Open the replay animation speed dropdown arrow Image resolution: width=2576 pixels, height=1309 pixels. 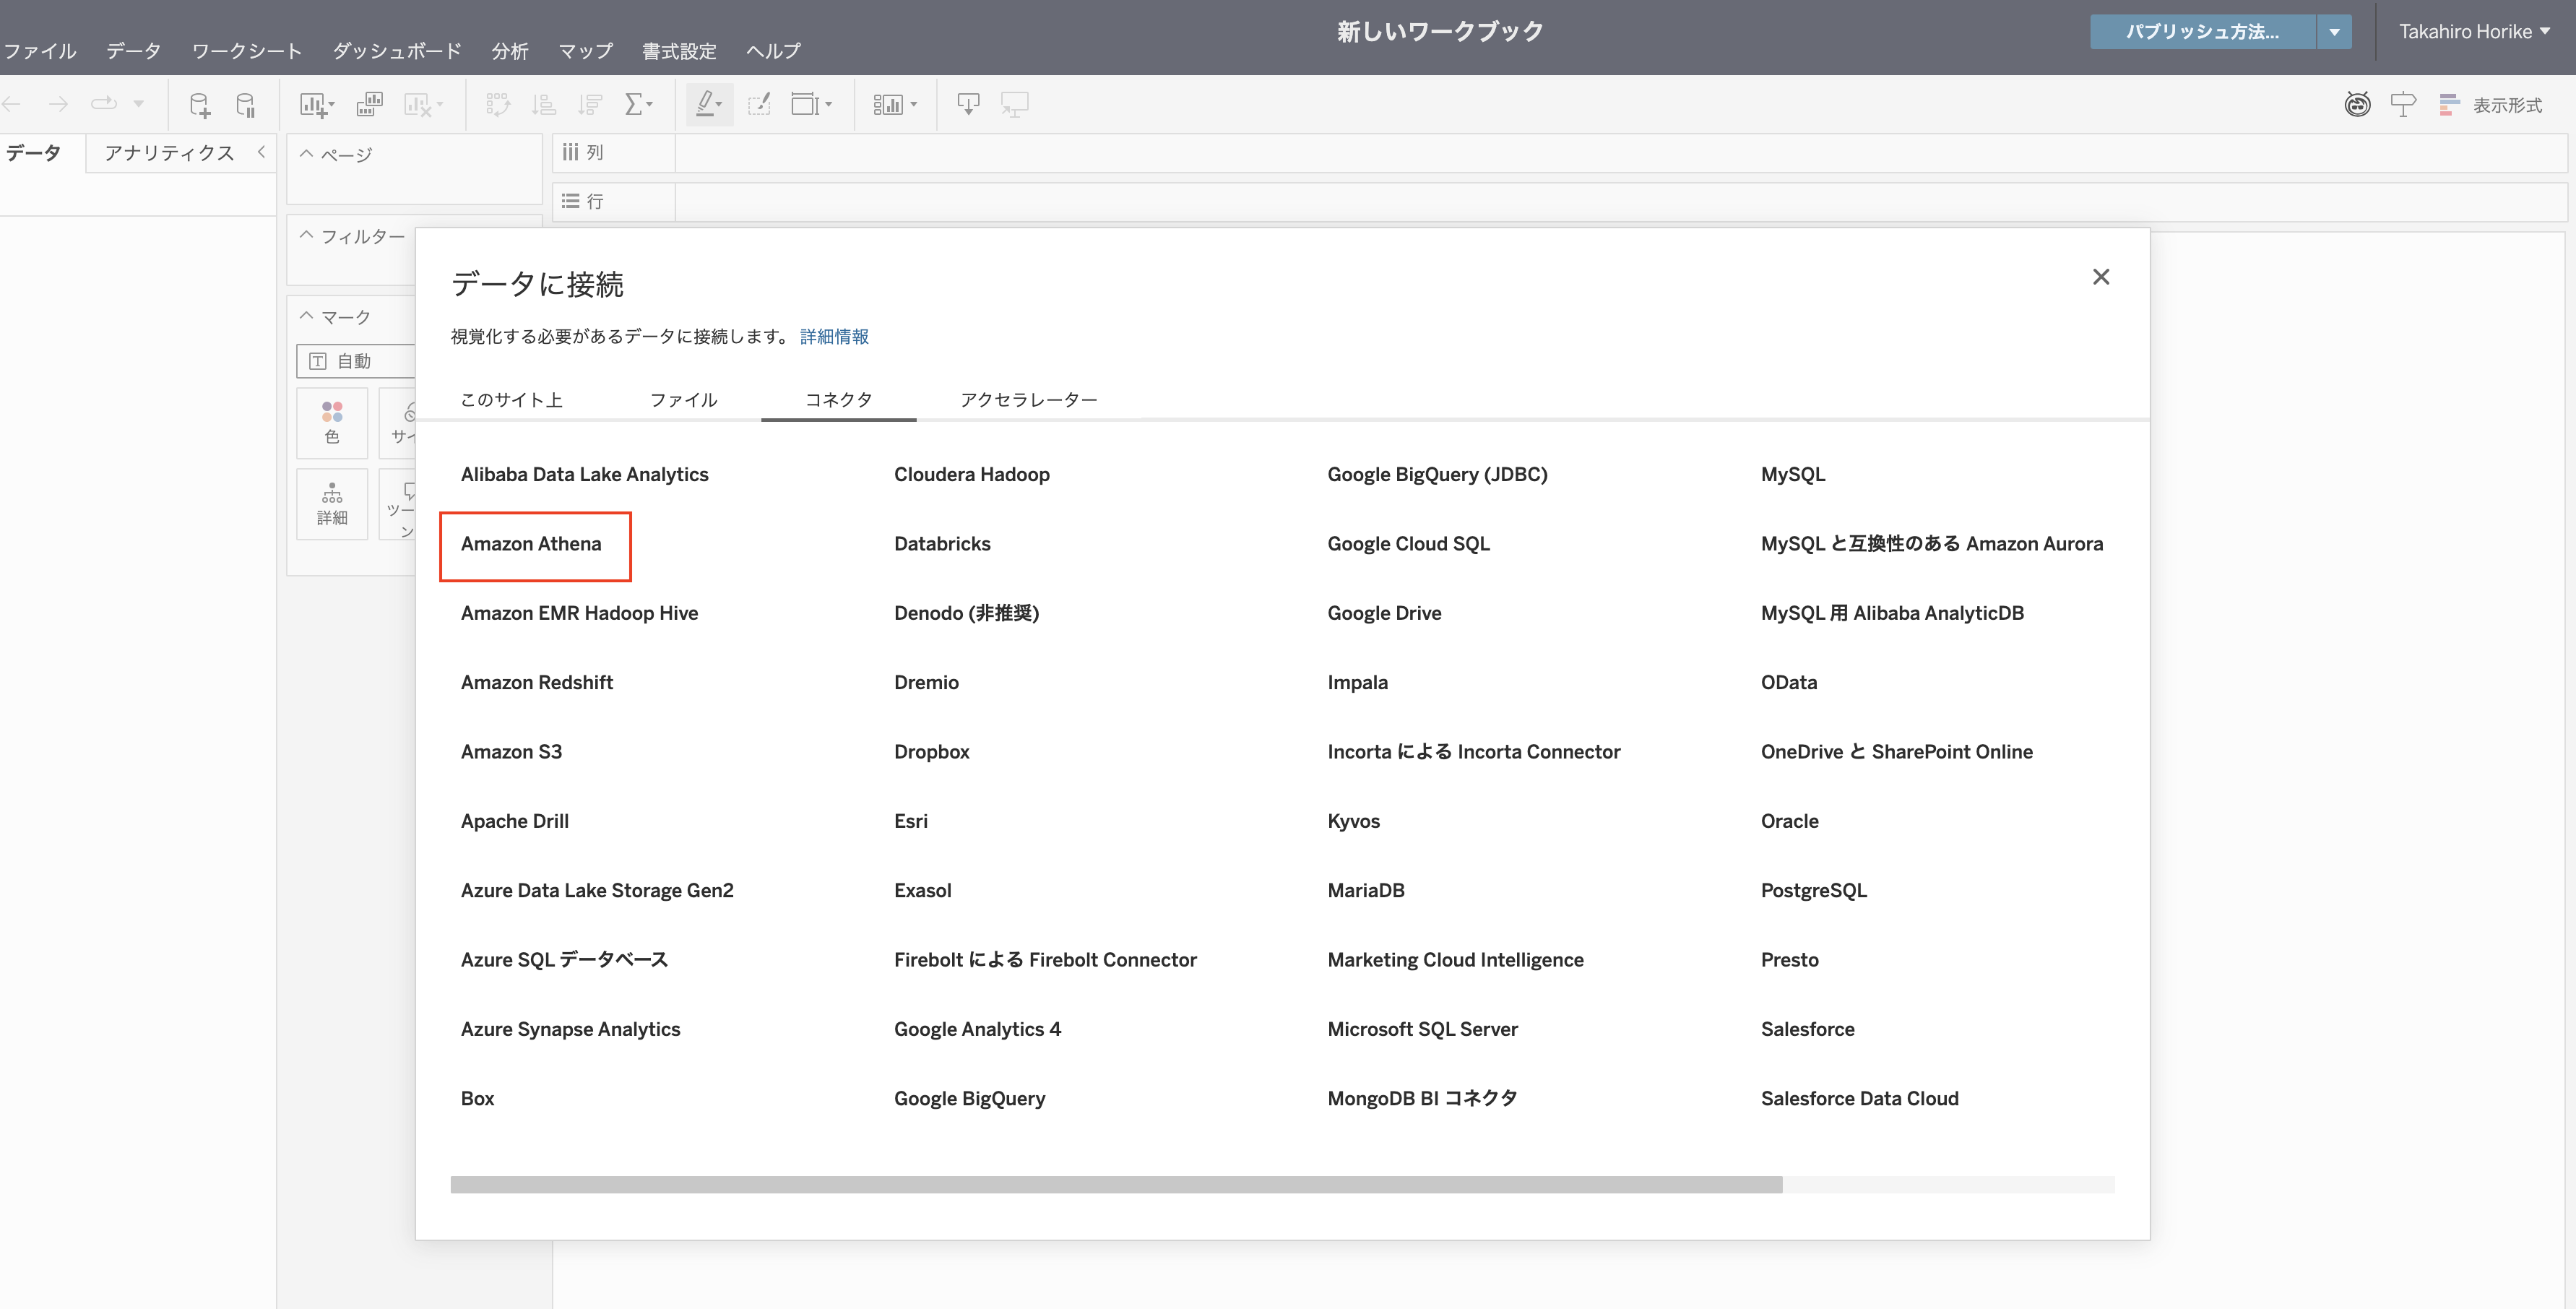(x=139, y=104)
